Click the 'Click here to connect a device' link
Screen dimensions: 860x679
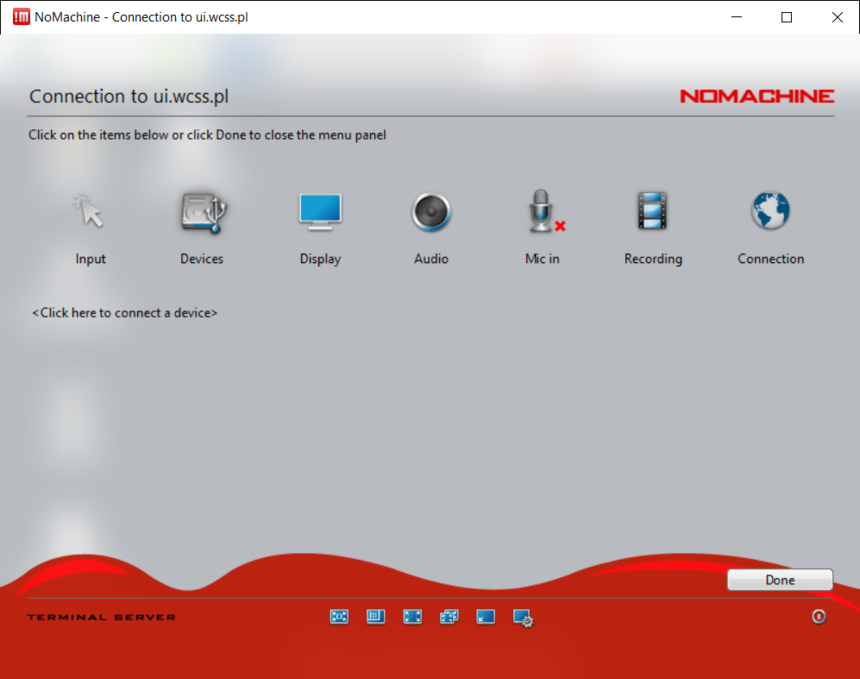click(x=125, y=313)
